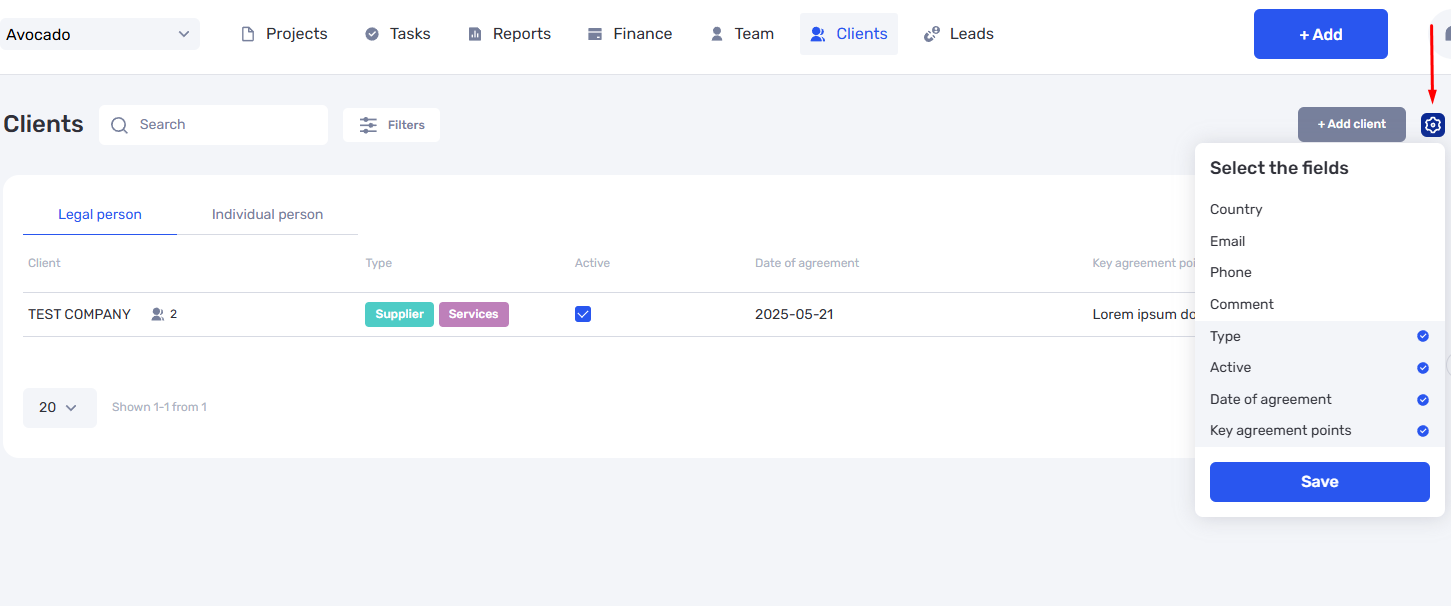Image resolution: width=1451 pixels, height=606 pixels.
Task: Open the table settings gear icon
Action: (1432, 125)
